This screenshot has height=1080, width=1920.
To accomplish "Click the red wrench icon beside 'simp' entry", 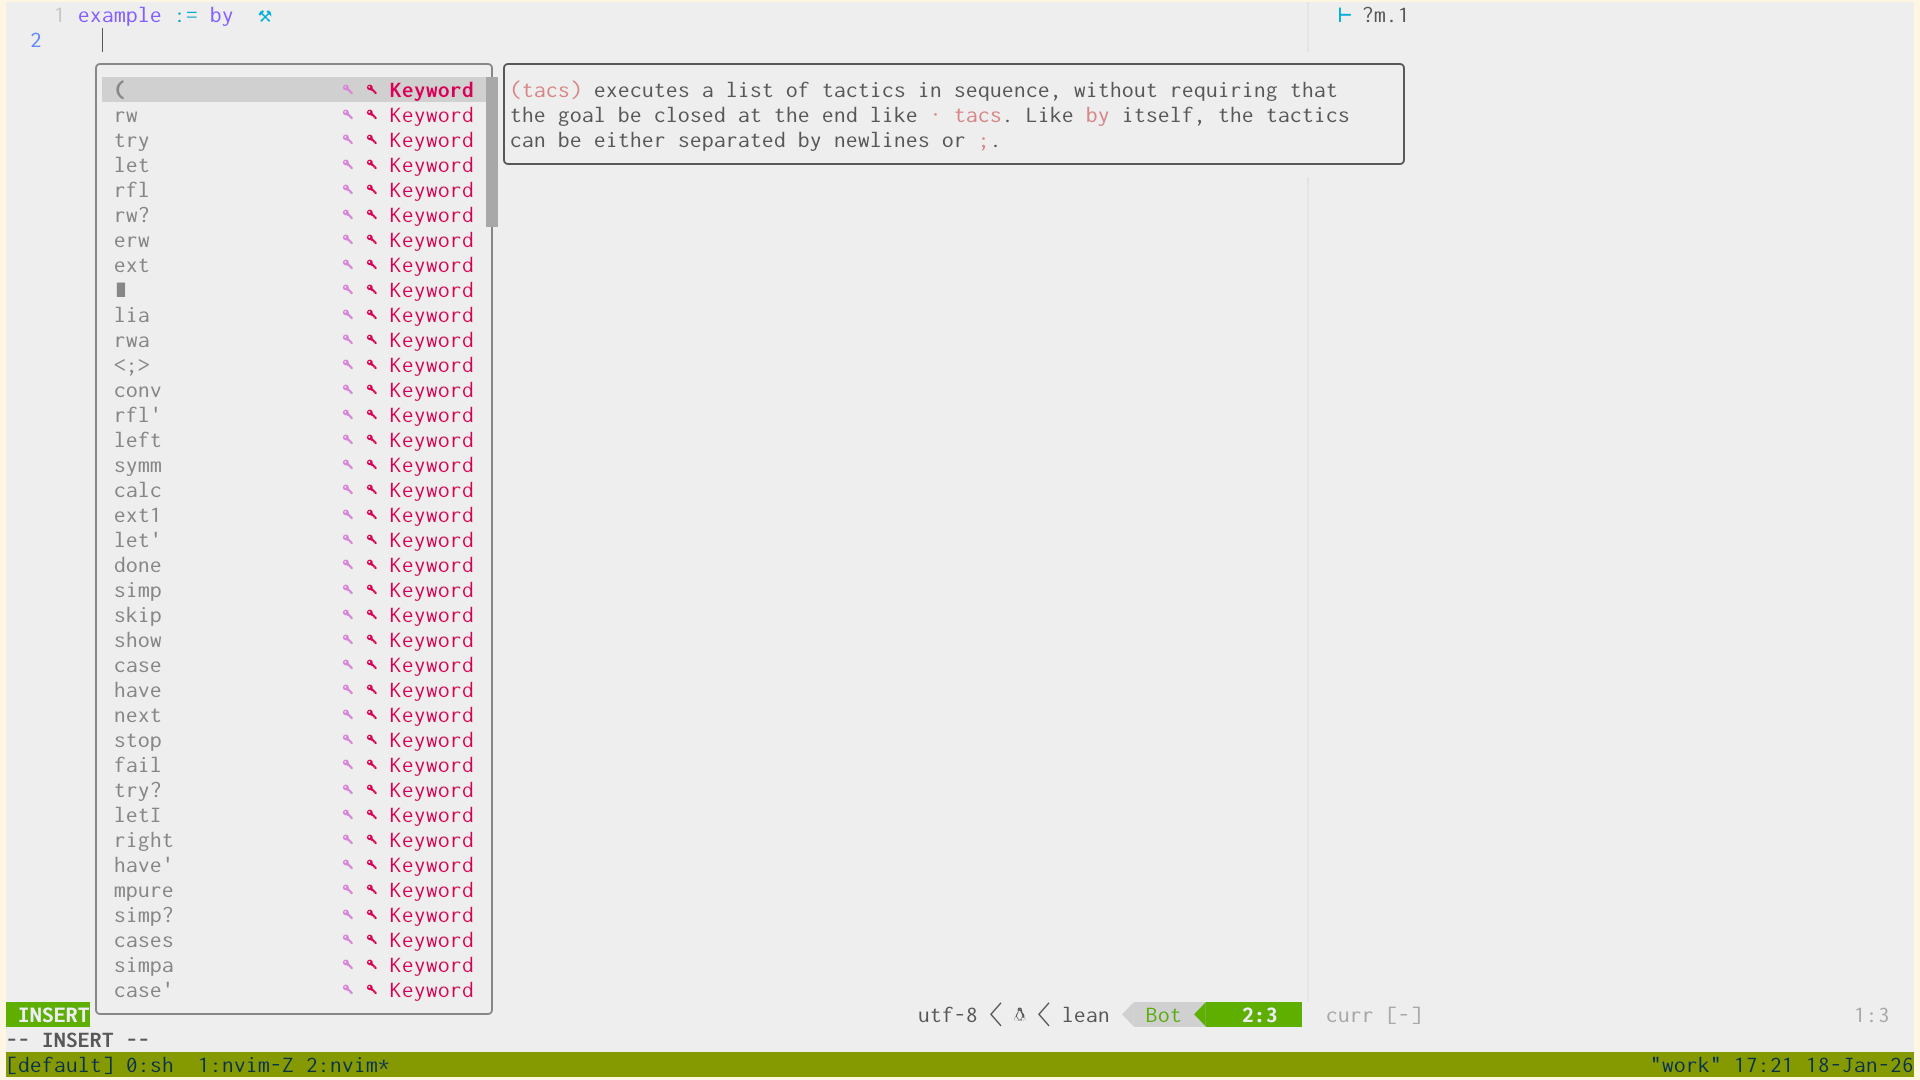I will (x=371, y=590).
